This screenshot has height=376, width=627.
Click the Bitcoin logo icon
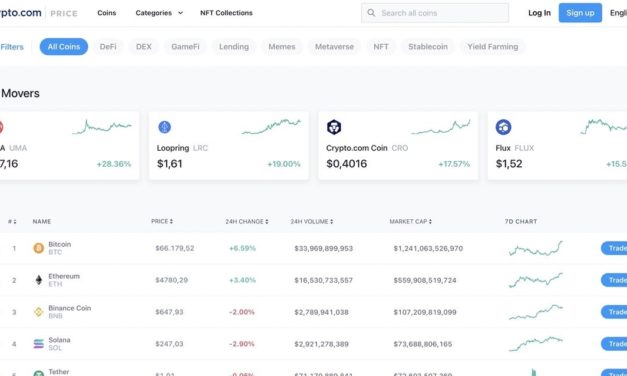click(38, 248)
